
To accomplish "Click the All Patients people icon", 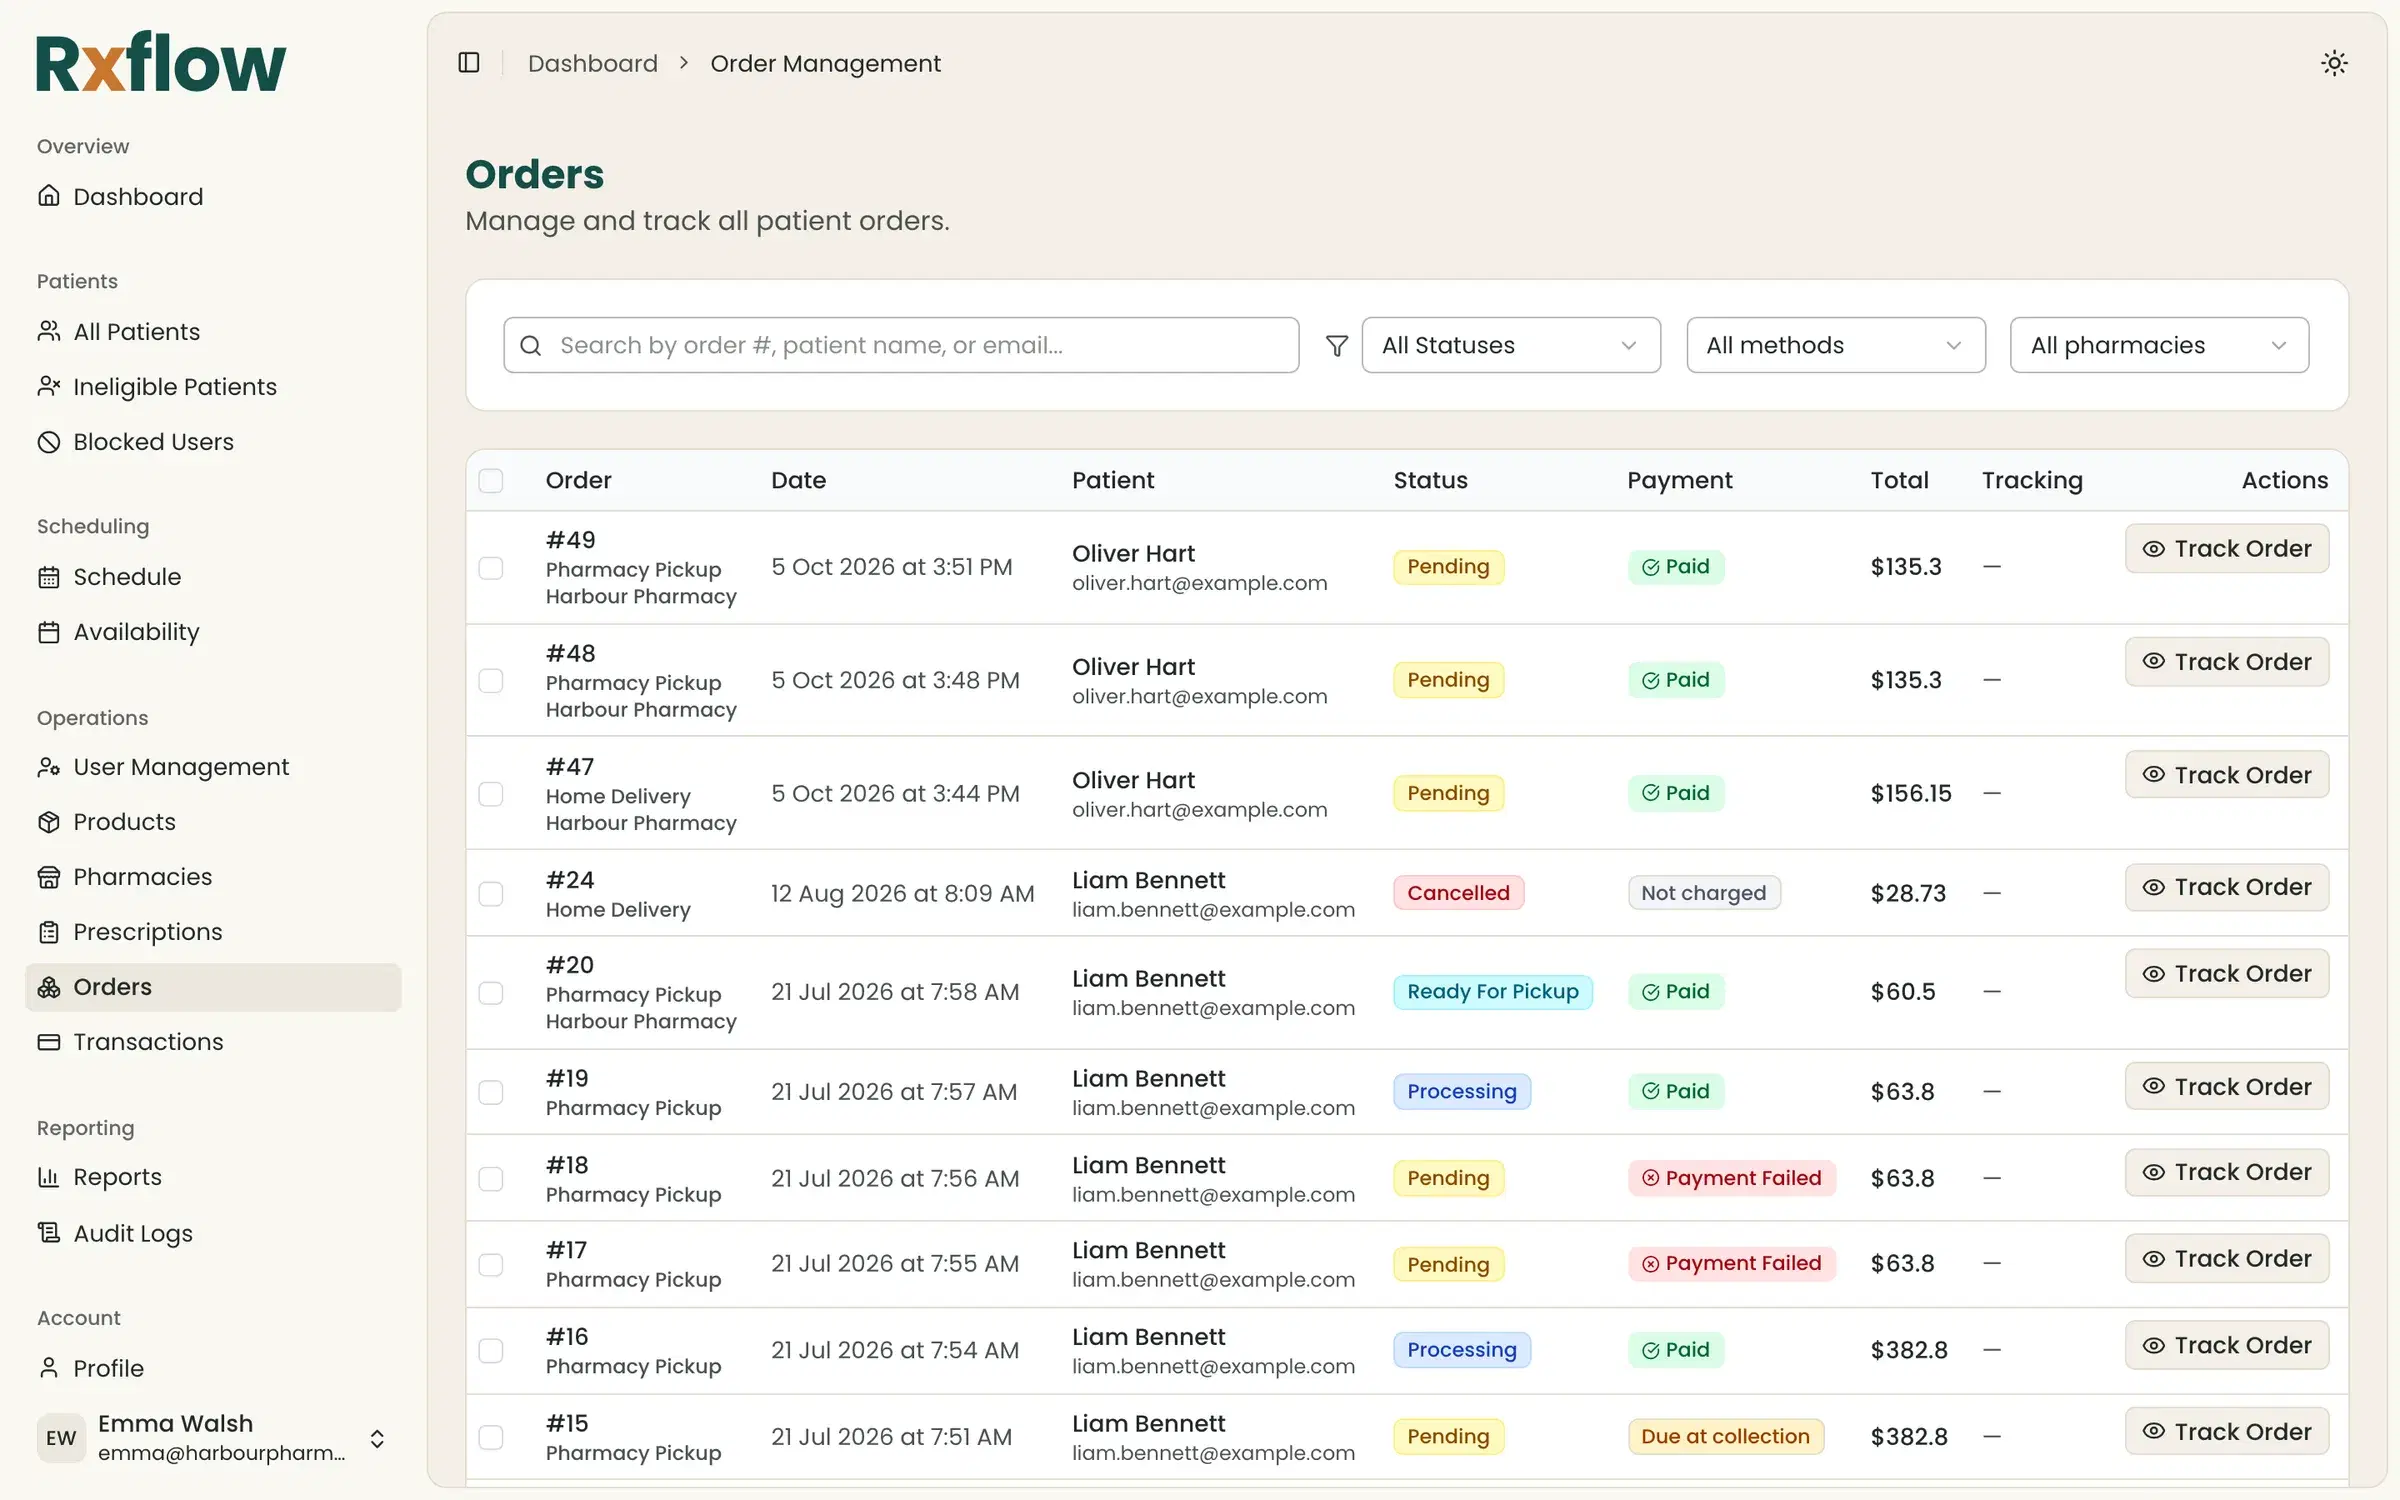I will [49, 331].
